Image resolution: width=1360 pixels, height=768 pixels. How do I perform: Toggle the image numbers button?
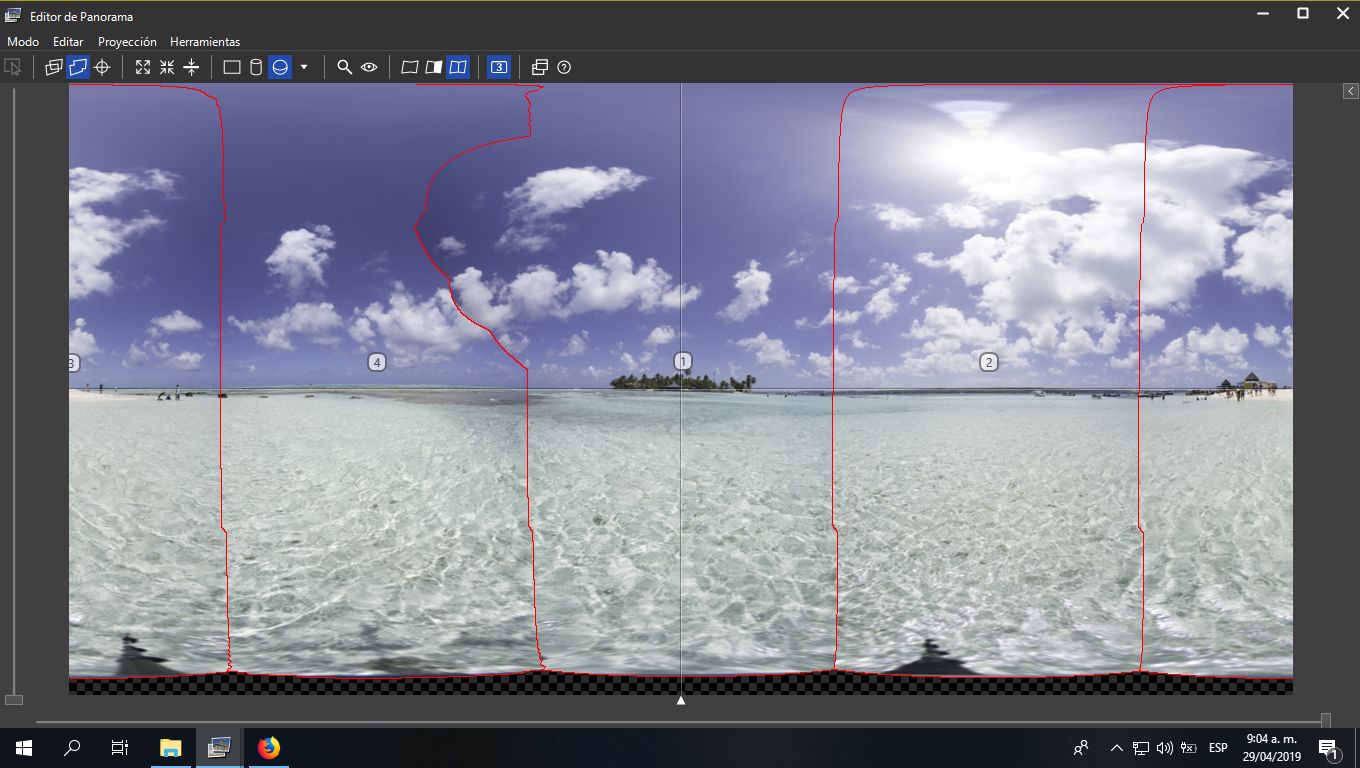pos(498,67)
